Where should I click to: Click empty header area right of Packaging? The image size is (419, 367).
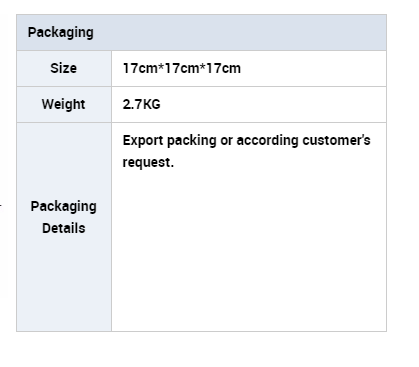tap(240, 33)
